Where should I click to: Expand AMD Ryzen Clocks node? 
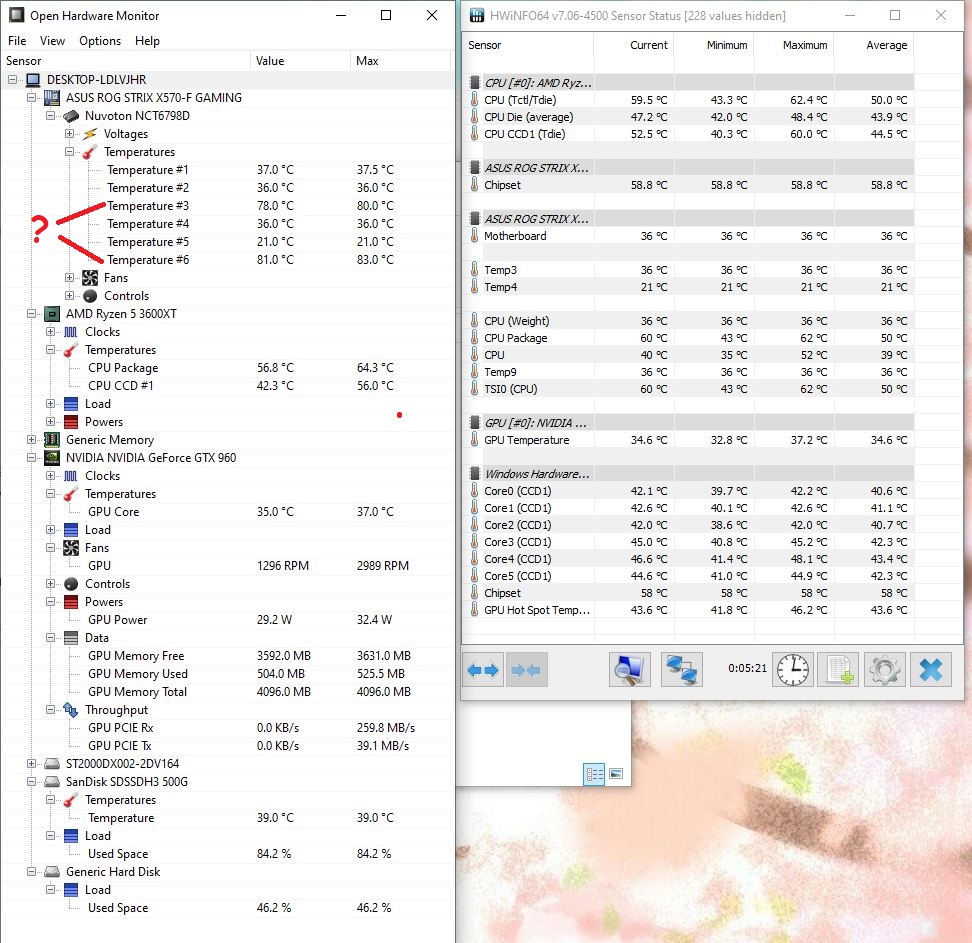51,332
